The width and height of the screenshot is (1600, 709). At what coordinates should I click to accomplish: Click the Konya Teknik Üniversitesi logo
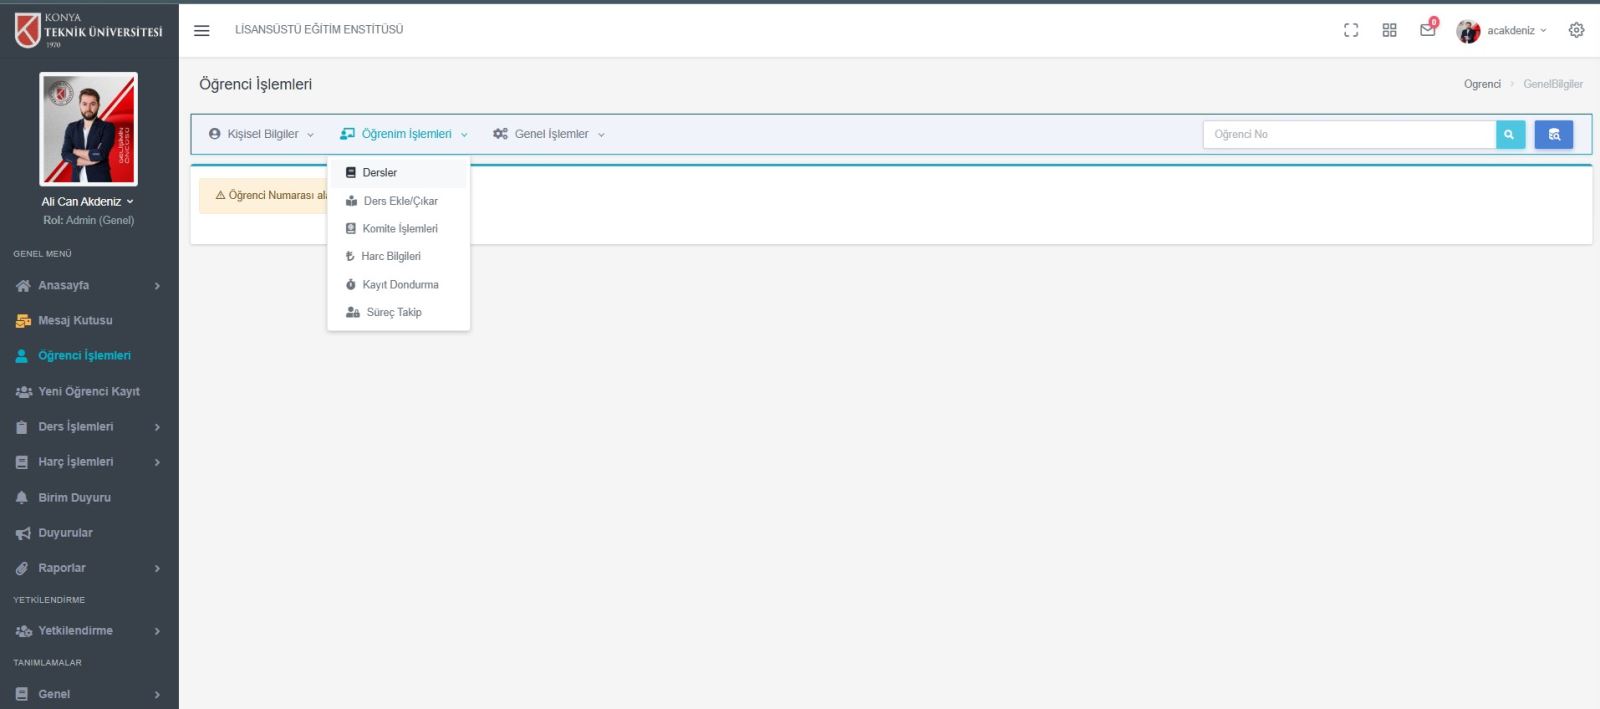[88, 30]
